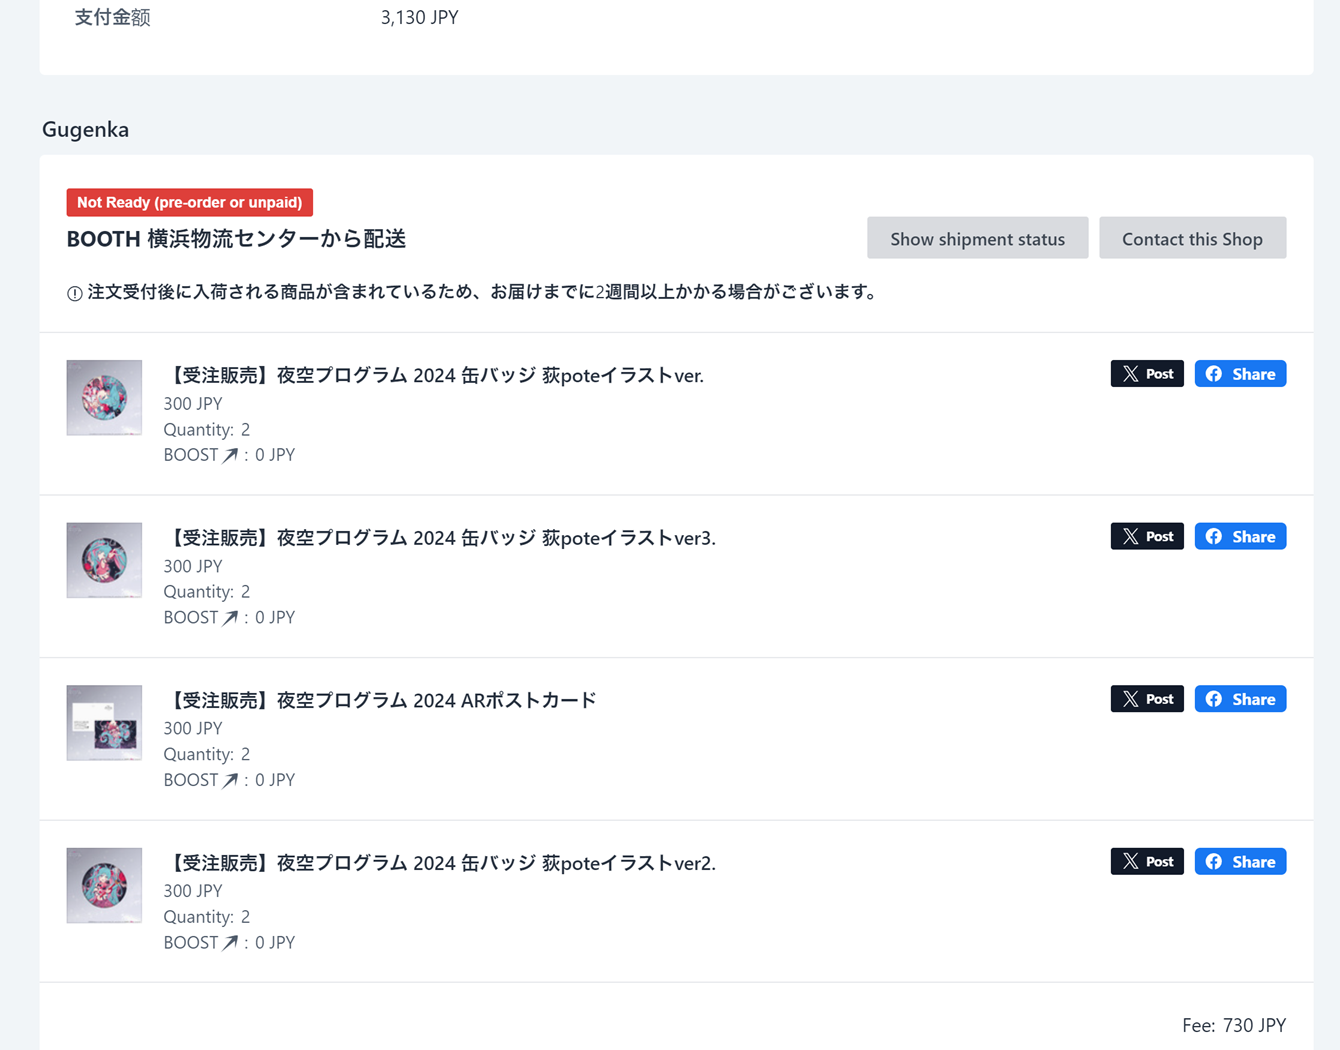The height and width of the screenshot is (1050, 1340).
Task: Share the 荻poteイラストver3. badge on Facebook
Action: 1239,537
